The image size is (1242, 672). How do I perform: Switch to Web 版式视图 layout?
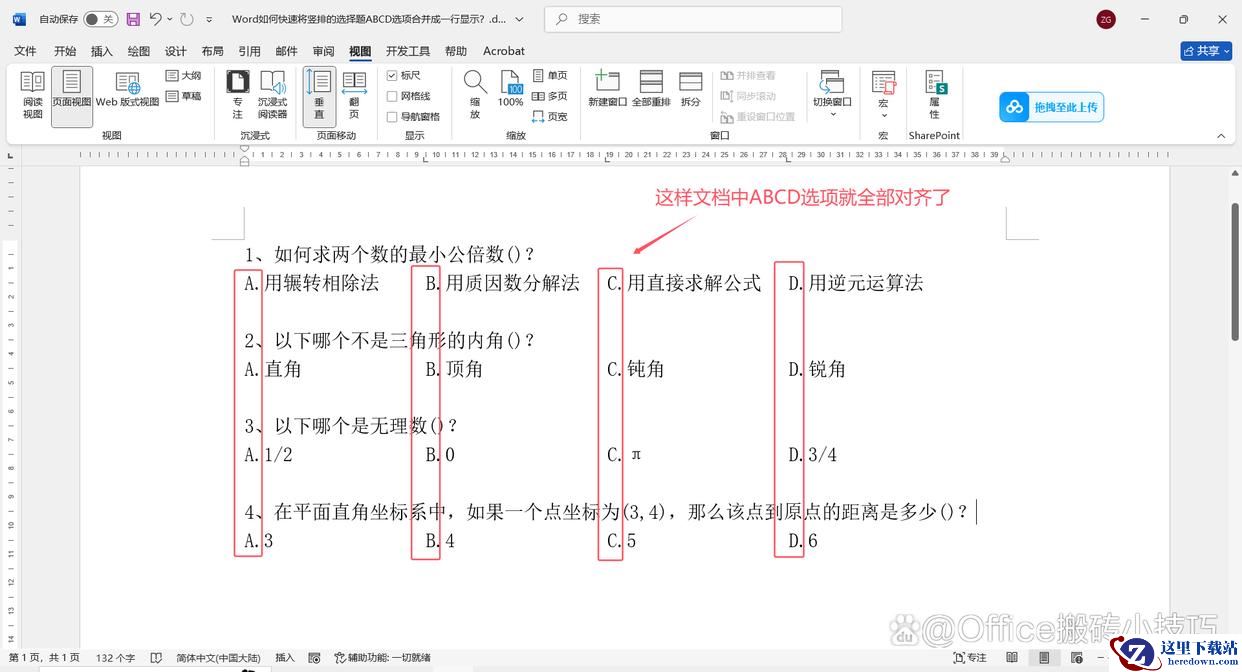tap(127, 89)
